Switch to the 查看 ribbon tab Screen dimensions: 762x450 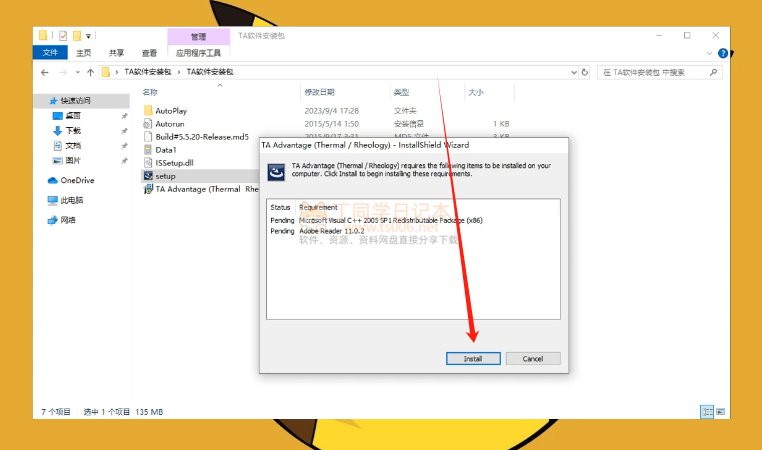[149, 52]
